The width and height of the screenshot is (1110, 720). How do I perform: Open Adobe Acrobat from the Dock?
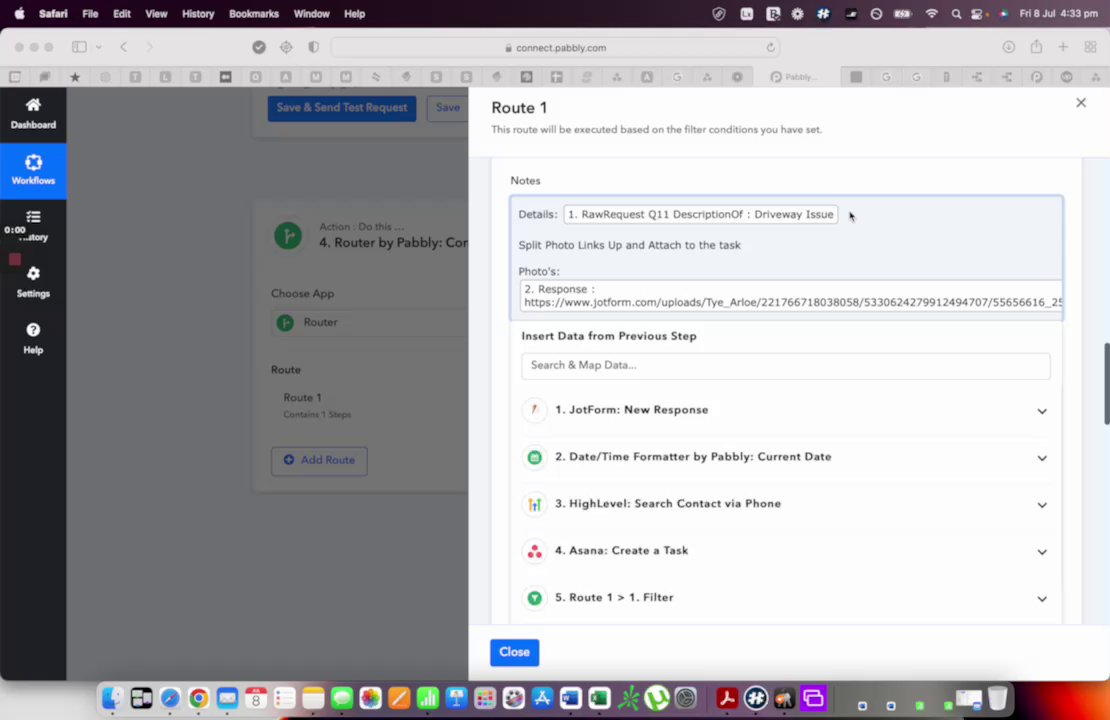click(x=726, y=699)
